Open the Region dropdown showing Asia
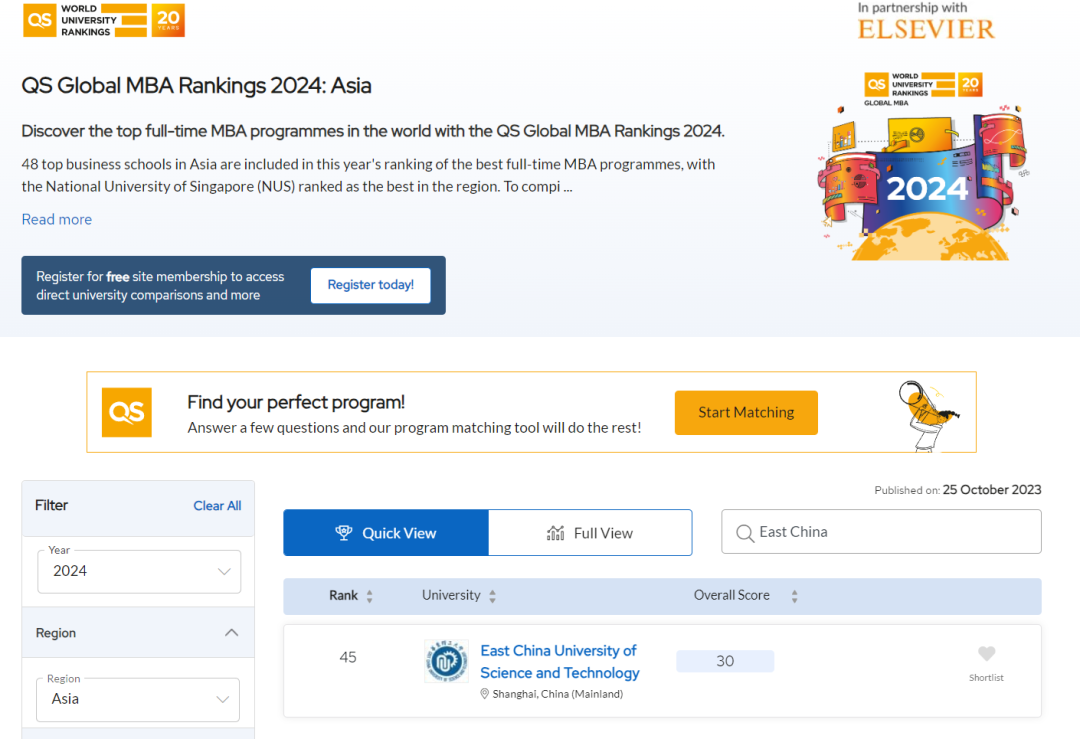1080x739 pixels. click(138, 699)
